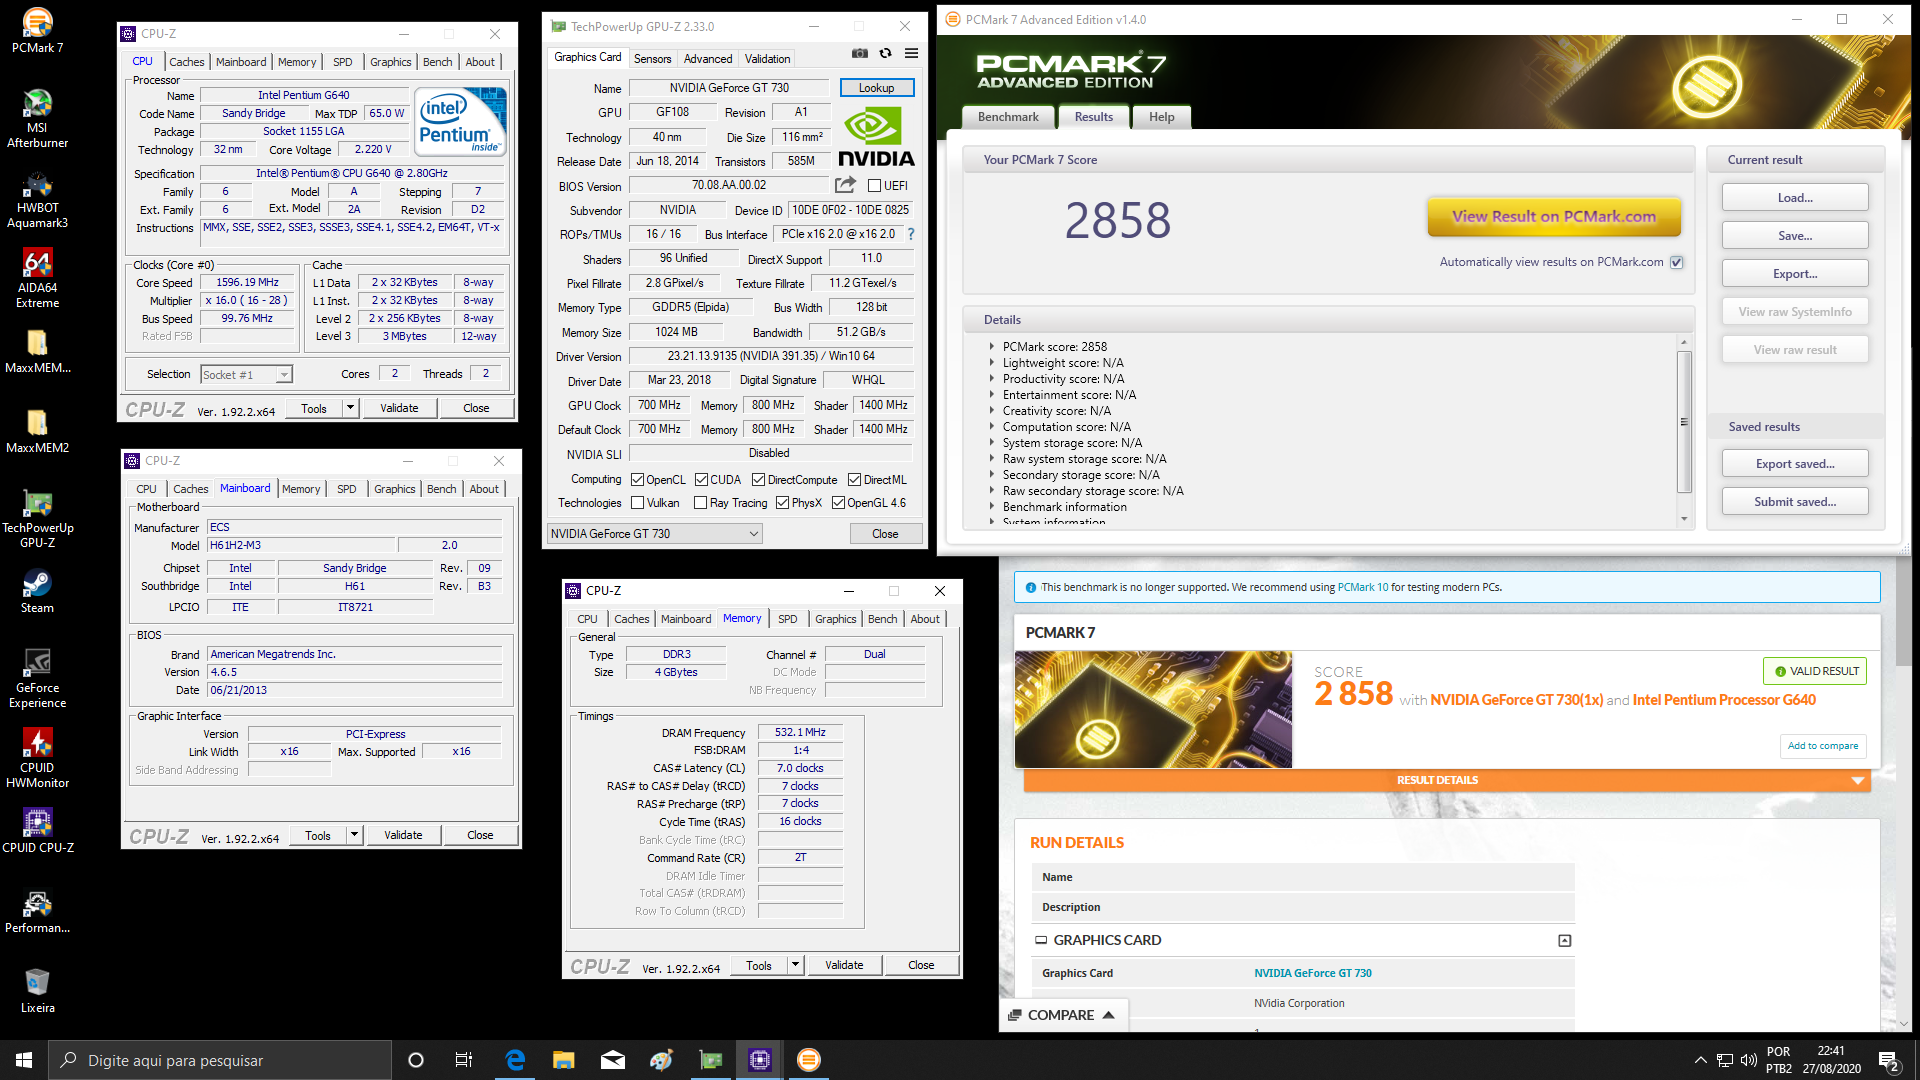Collapse GRAPHICS CARD section

click(1564, 941)
